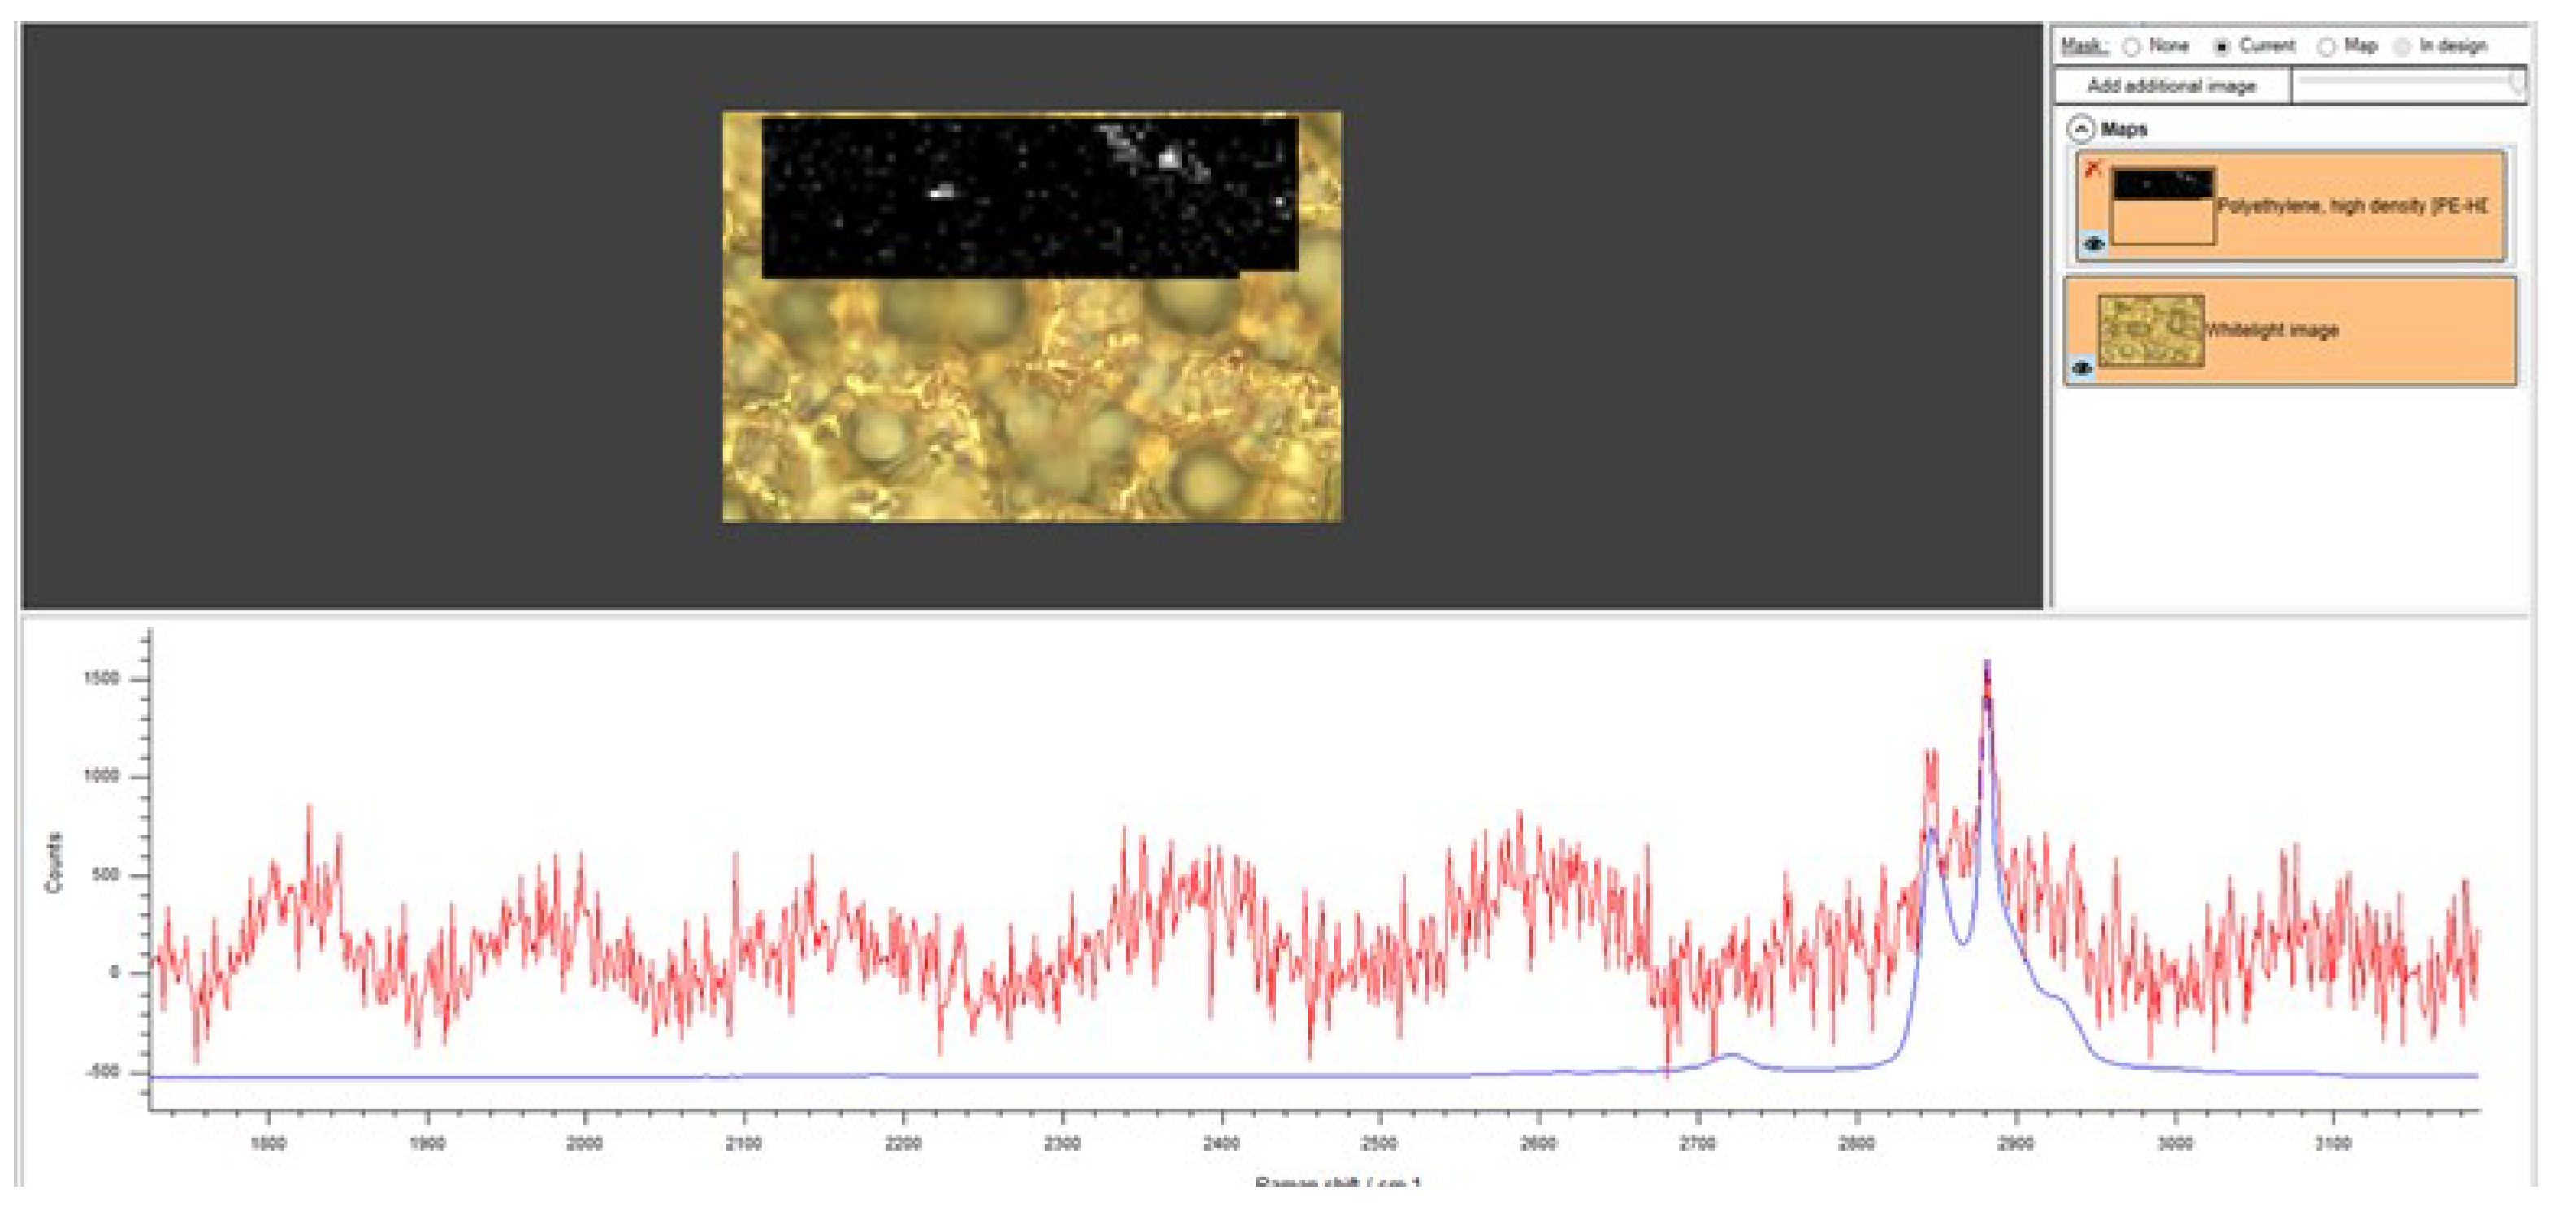Choose the Current mask radio button
The height and width of the screenshot is (1228, 2576).
(x=2222, y=47)
